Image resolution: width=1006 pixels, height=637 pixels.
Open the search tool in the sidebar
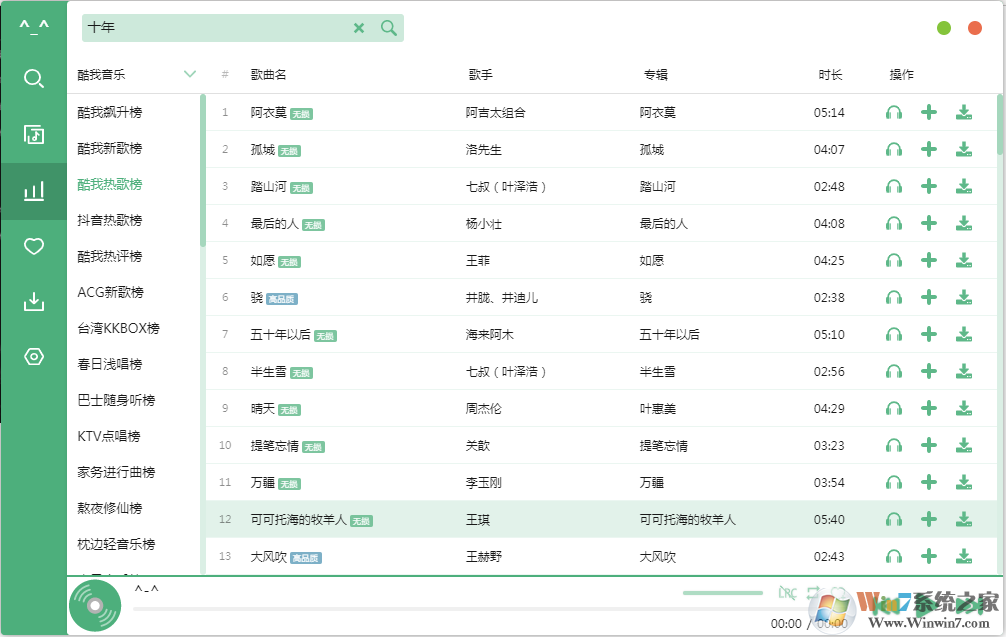click(x=33, y=78)
